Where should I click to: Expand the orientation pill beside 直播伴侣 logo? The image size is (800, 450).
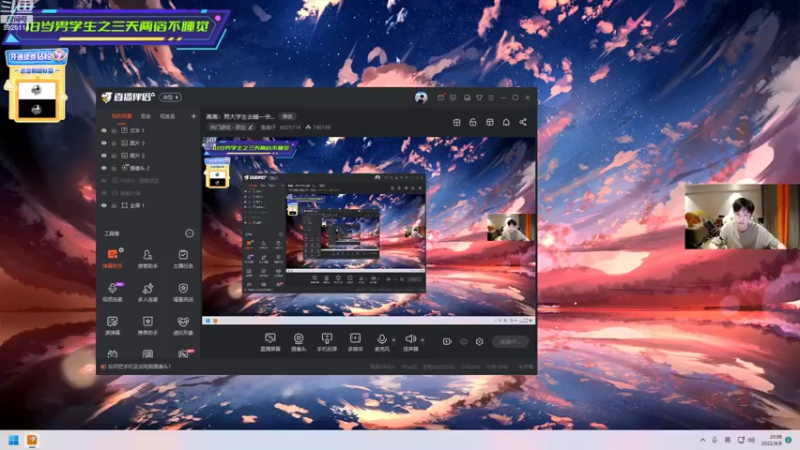pyautogui.click(x=170, y=97)
